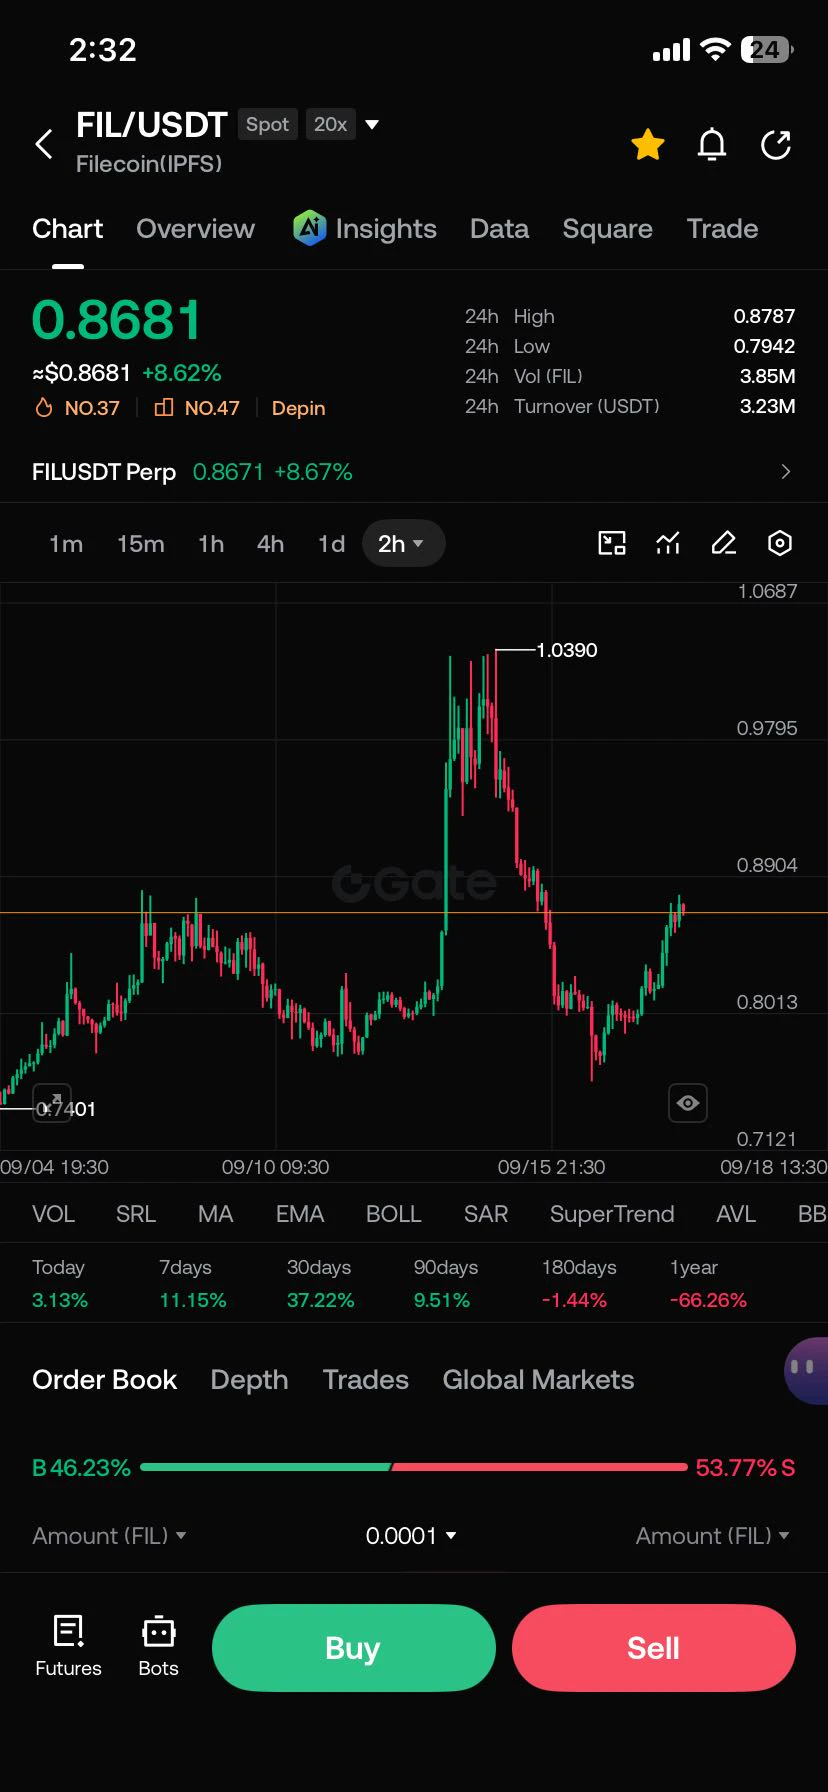Open the chart indicators icon
The height and width of the screenshot is (1792, 828).
(668, 543)
